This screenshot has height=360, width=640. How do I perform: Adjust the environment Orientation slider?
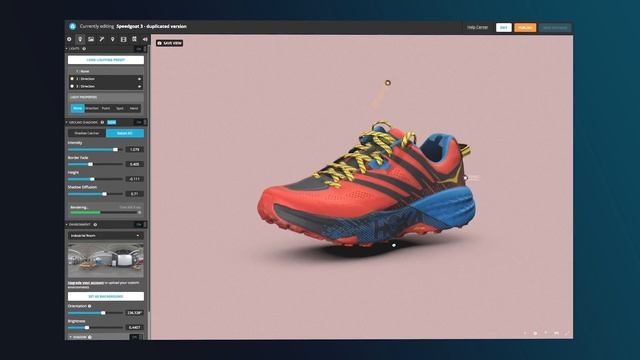coord(95,313)
